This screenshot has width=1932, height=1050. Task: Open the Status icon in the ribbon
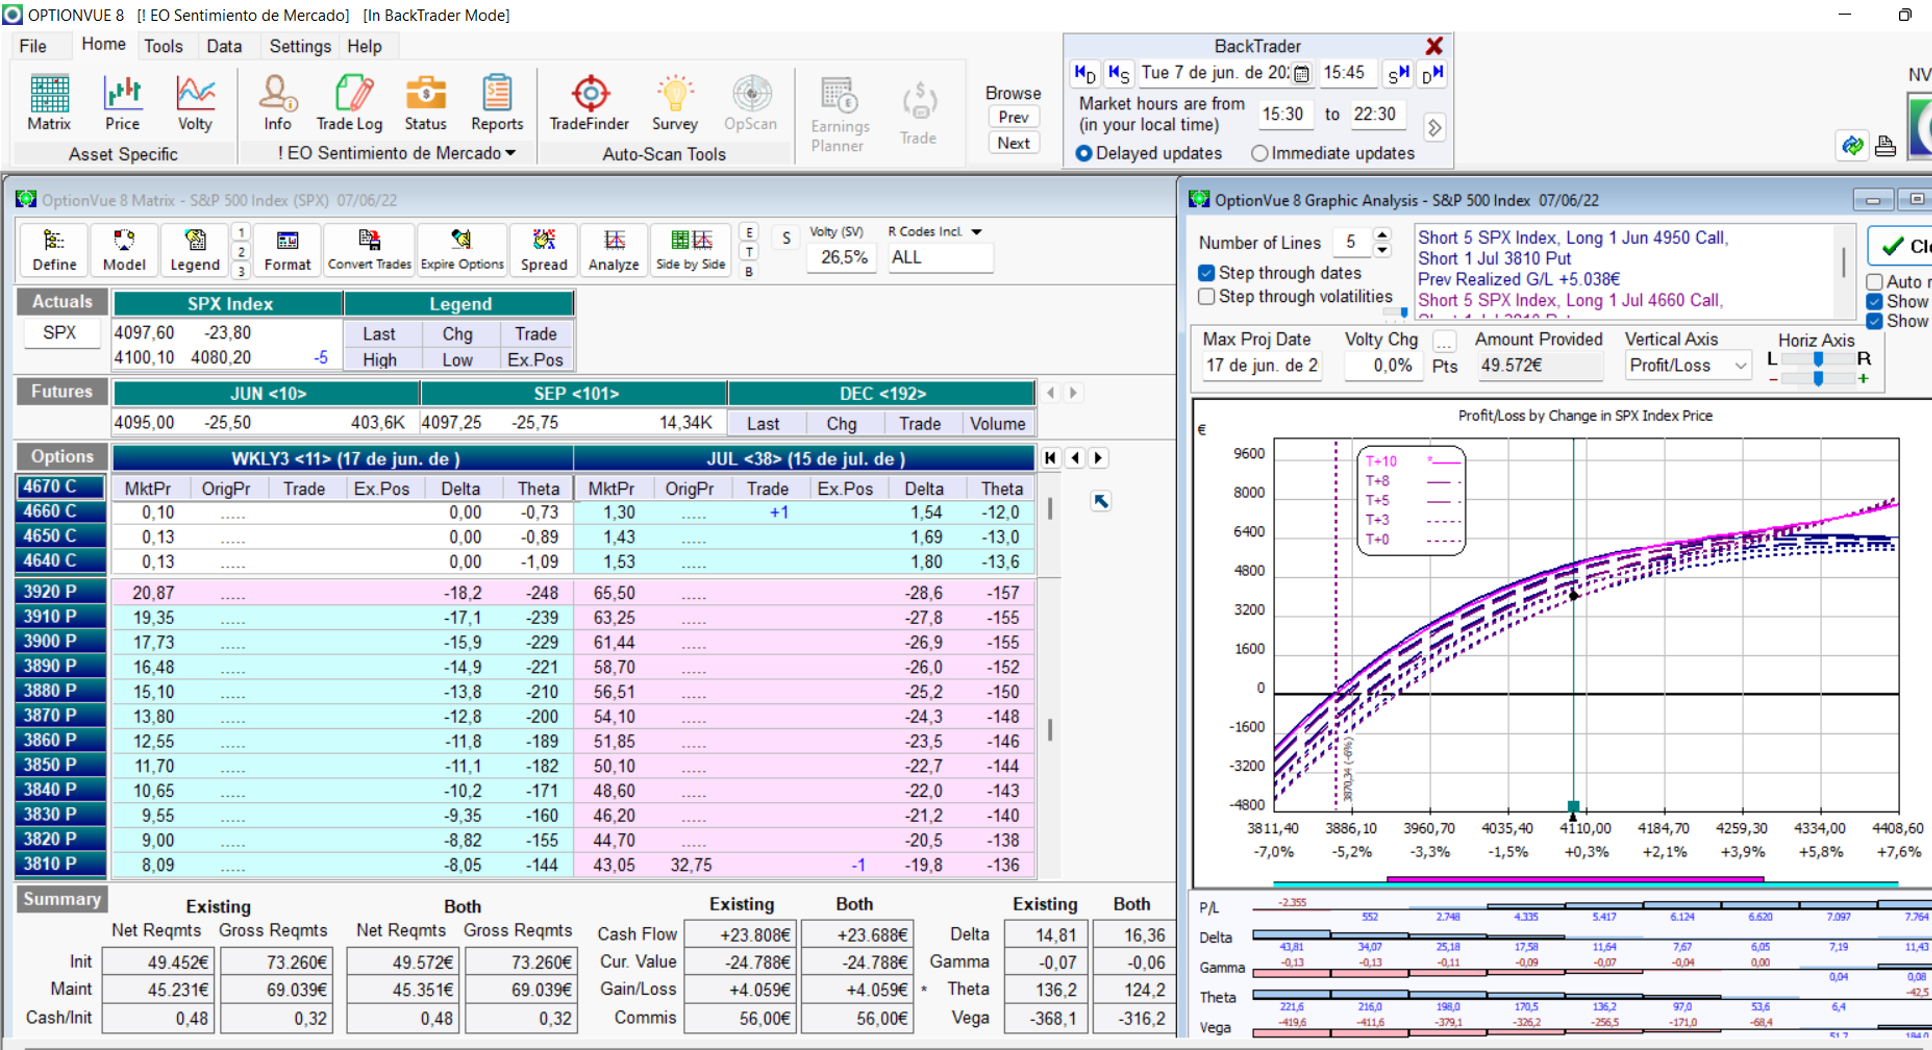(x=425, y=103)
